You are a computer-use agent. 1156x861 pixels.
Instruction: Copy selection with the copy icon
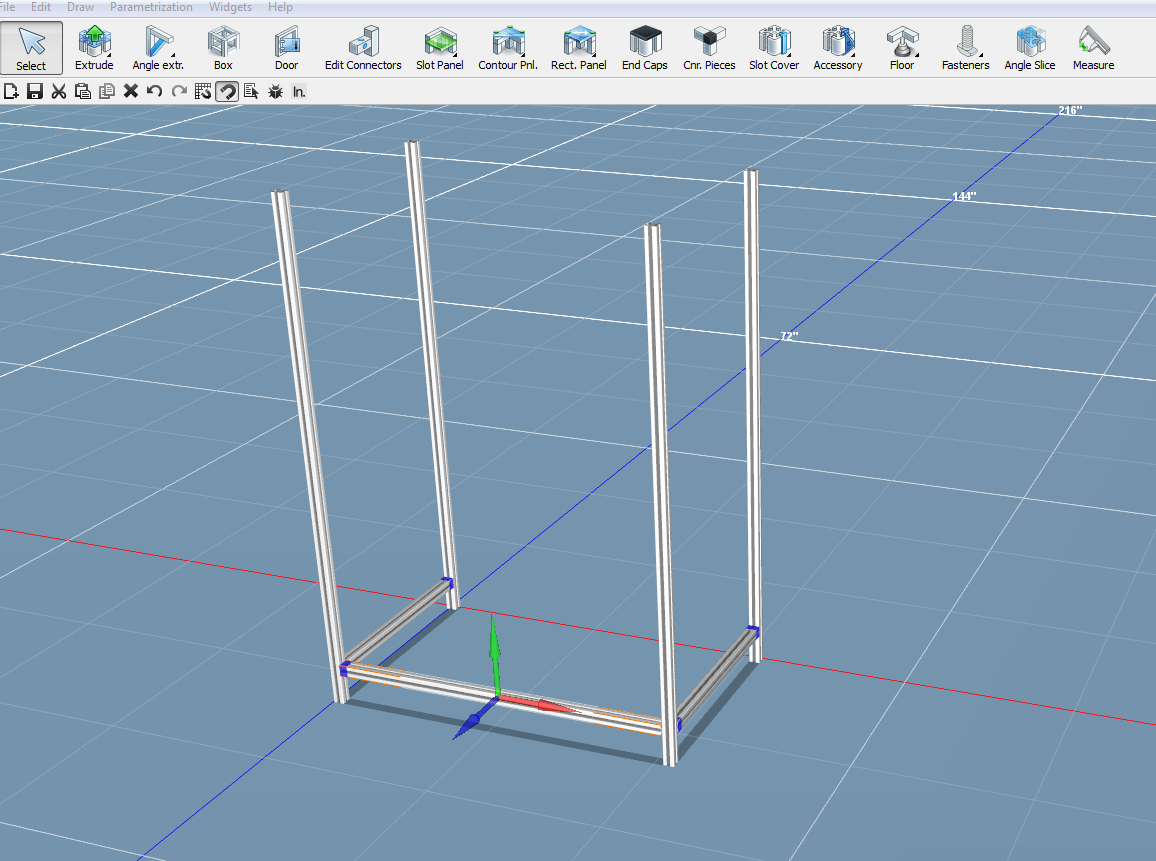[x=107, y=91]
